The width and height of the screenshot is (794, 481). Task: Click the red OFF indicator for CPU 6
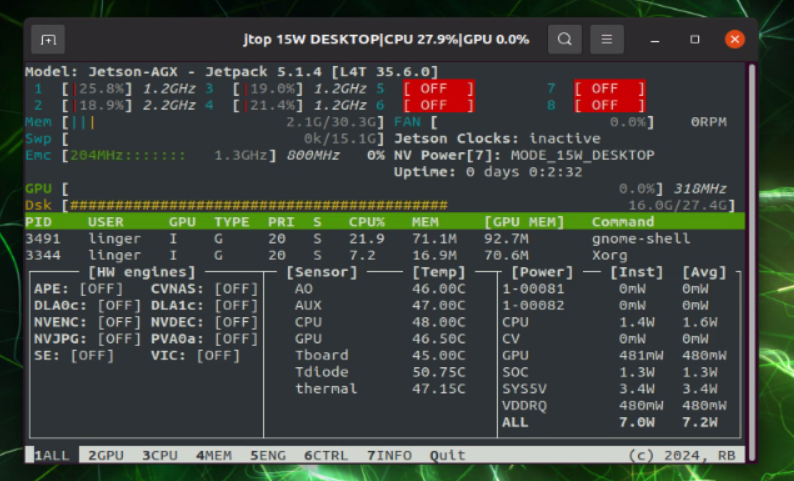[439, 105]
